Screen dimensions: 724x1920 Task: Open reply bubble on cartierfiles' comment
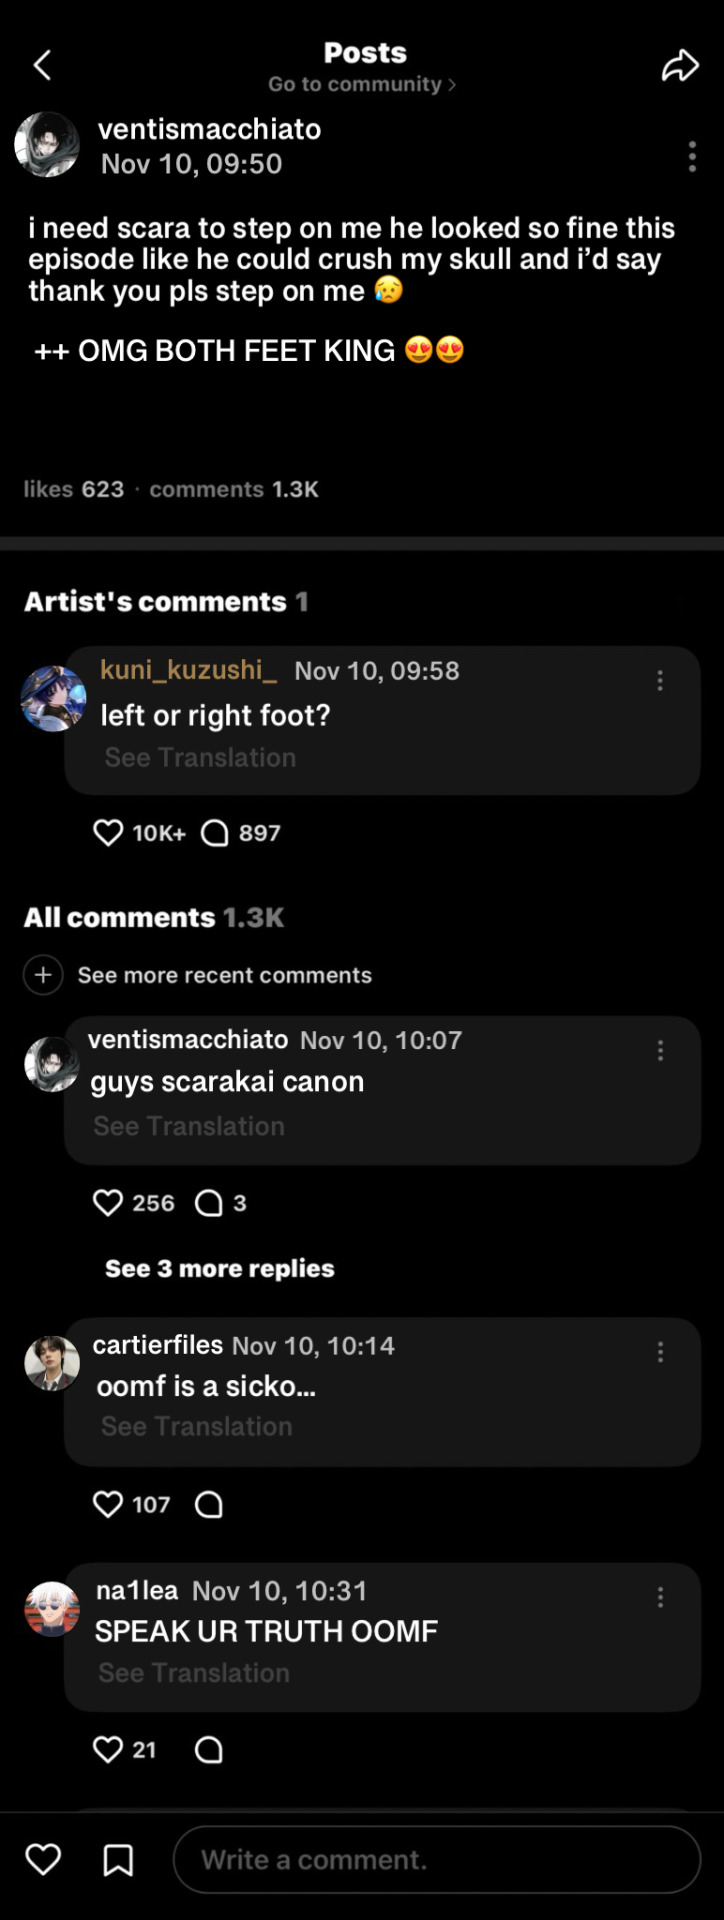pyautogui.click(x=209, y=1504)
